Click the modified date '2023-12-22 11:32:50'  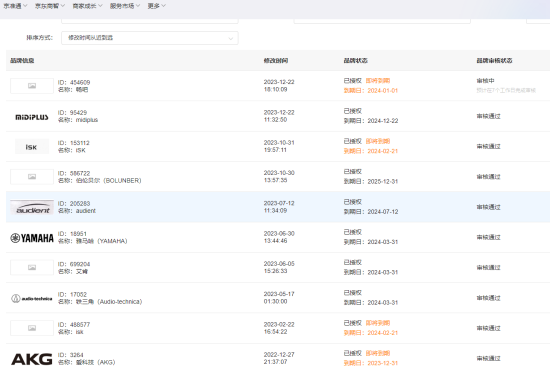[279, 116]
